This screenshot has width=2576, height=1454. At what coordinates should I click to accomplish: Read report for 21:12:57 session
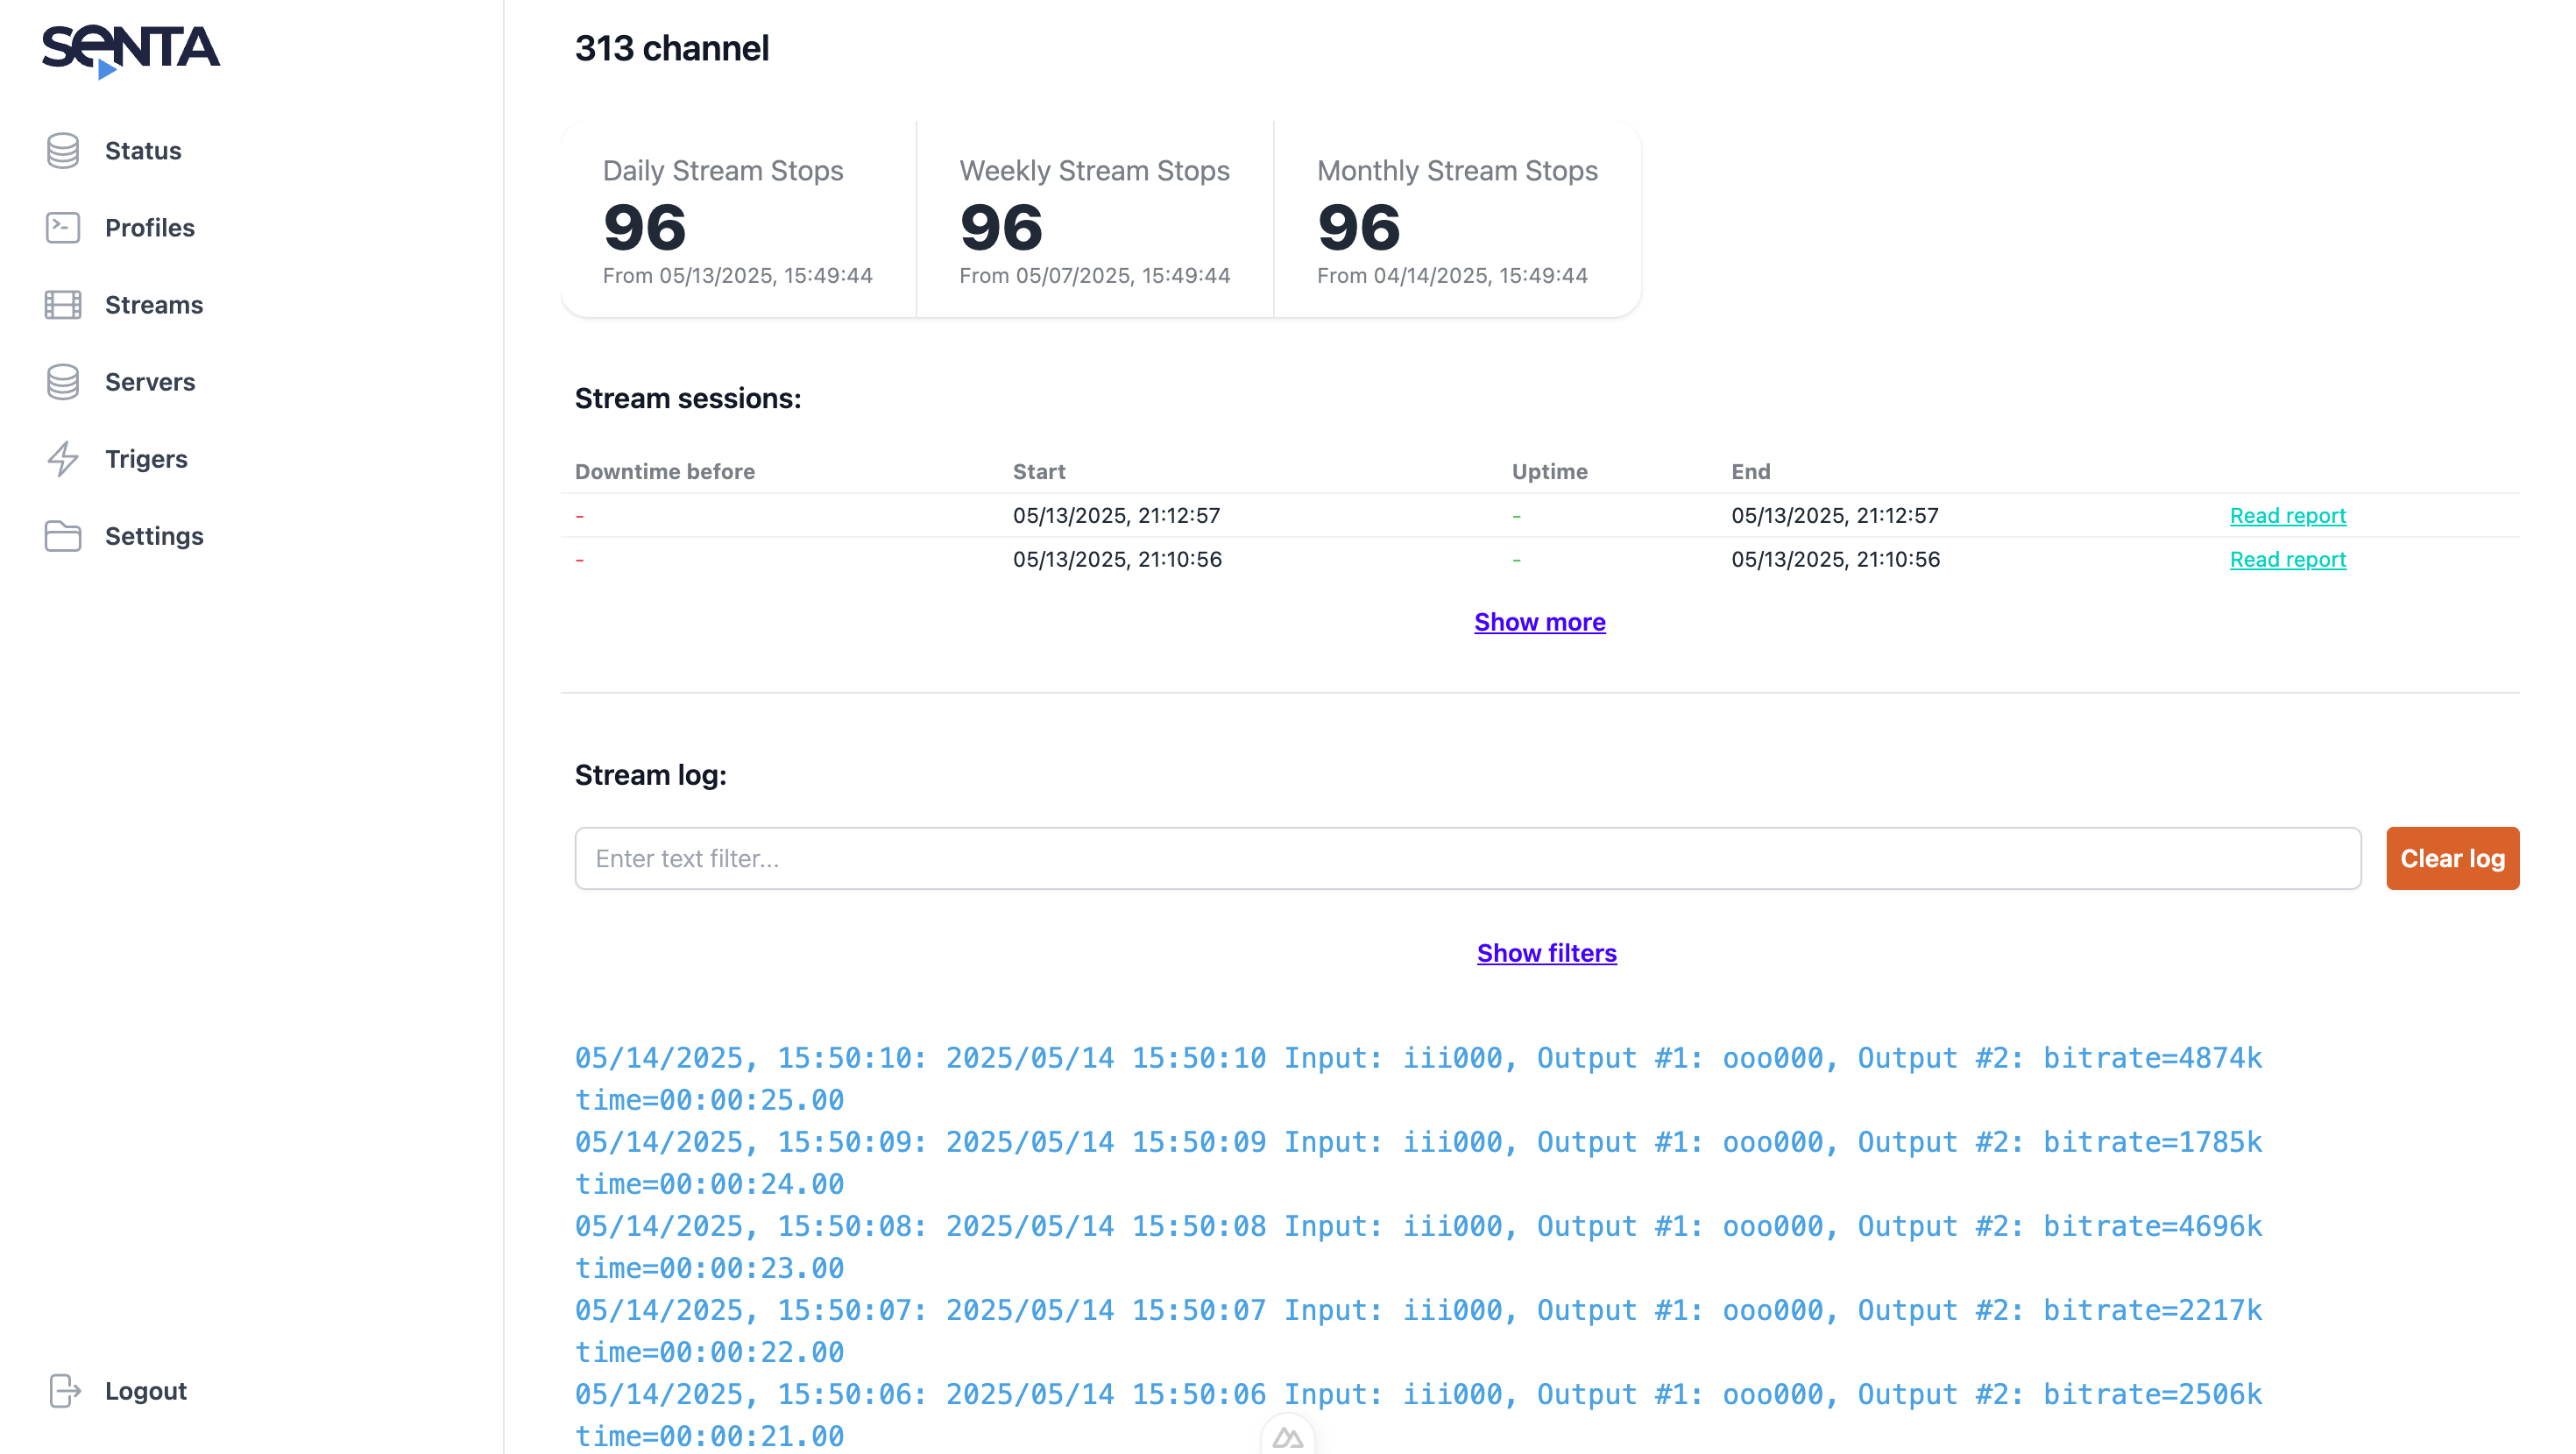coord(2287,516)
